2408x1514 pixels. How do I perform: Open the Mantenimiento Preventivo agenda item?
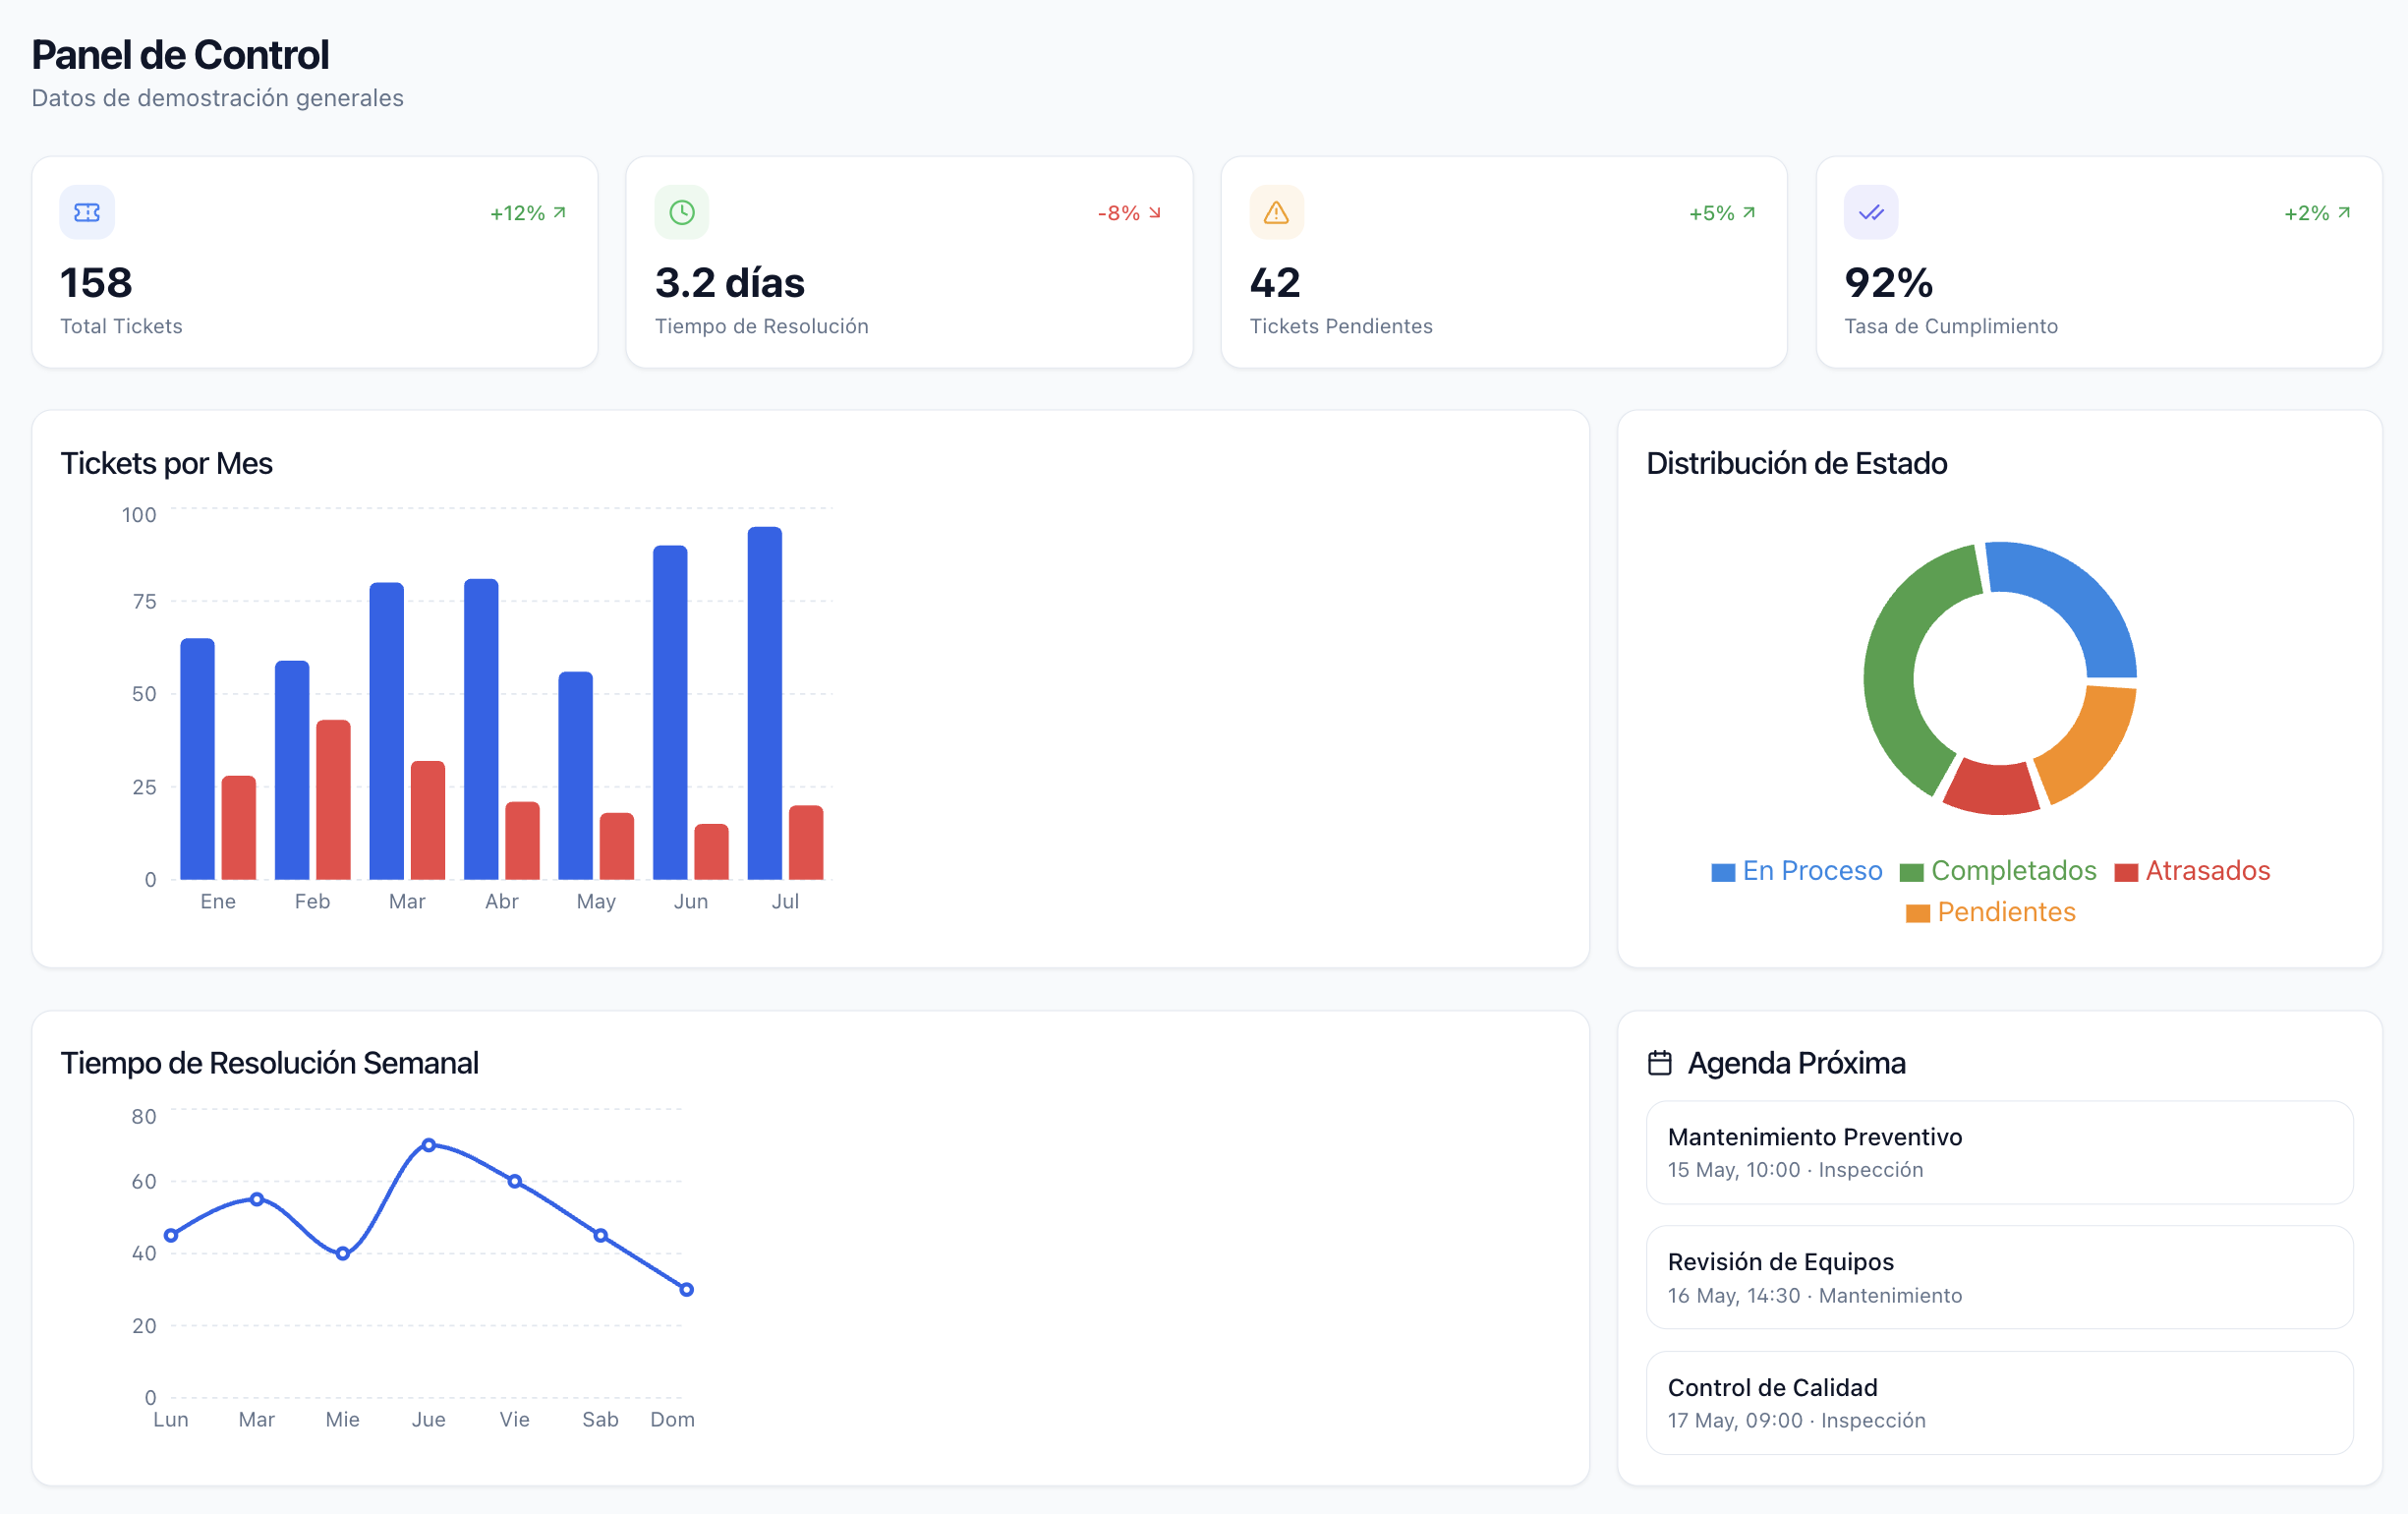[1999, 1152]
